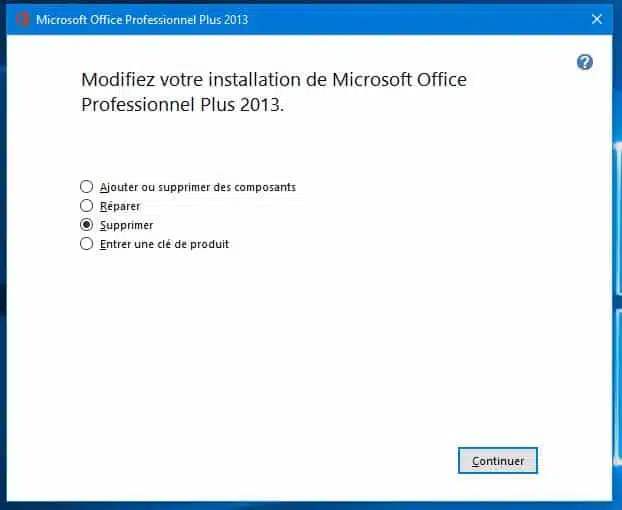
Task: Pick the 'Entrer une clé de produit' radio button
Action: click(x=87, y=244)
